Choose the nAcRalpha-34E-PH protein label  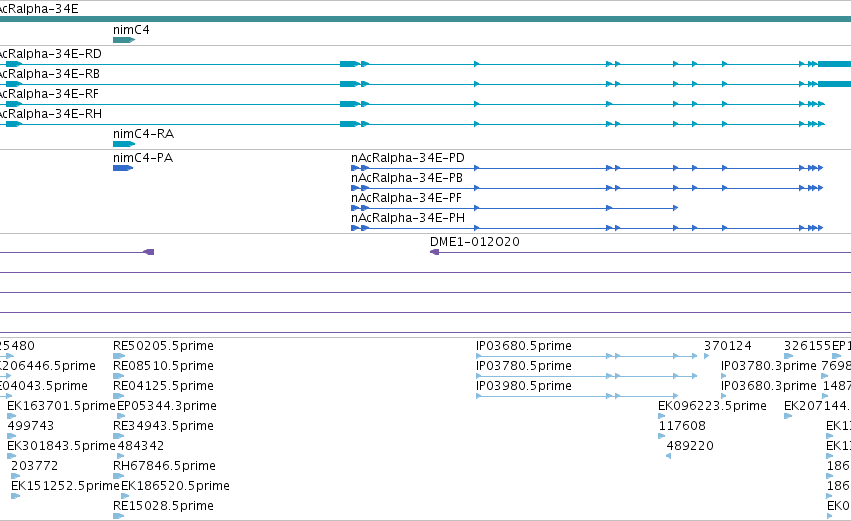coord(408,218)
